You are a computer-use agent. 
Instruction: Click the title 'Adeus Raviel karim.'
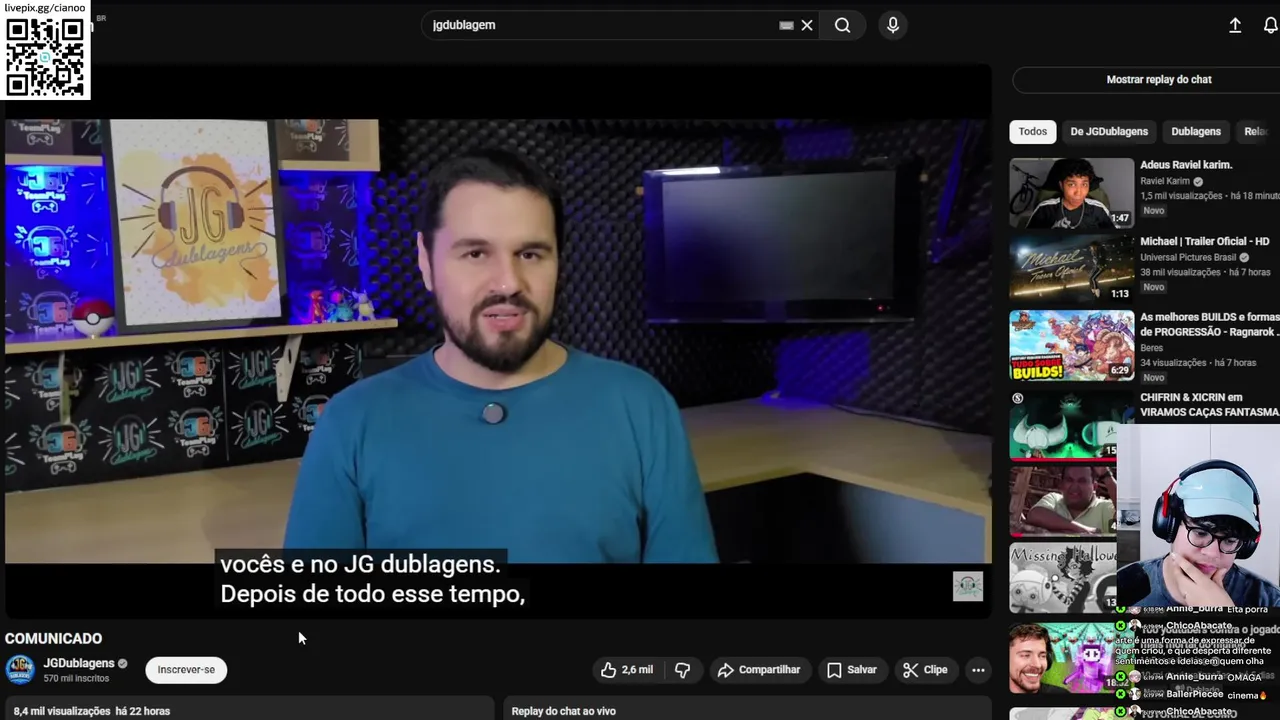[x=1186, y=165]
